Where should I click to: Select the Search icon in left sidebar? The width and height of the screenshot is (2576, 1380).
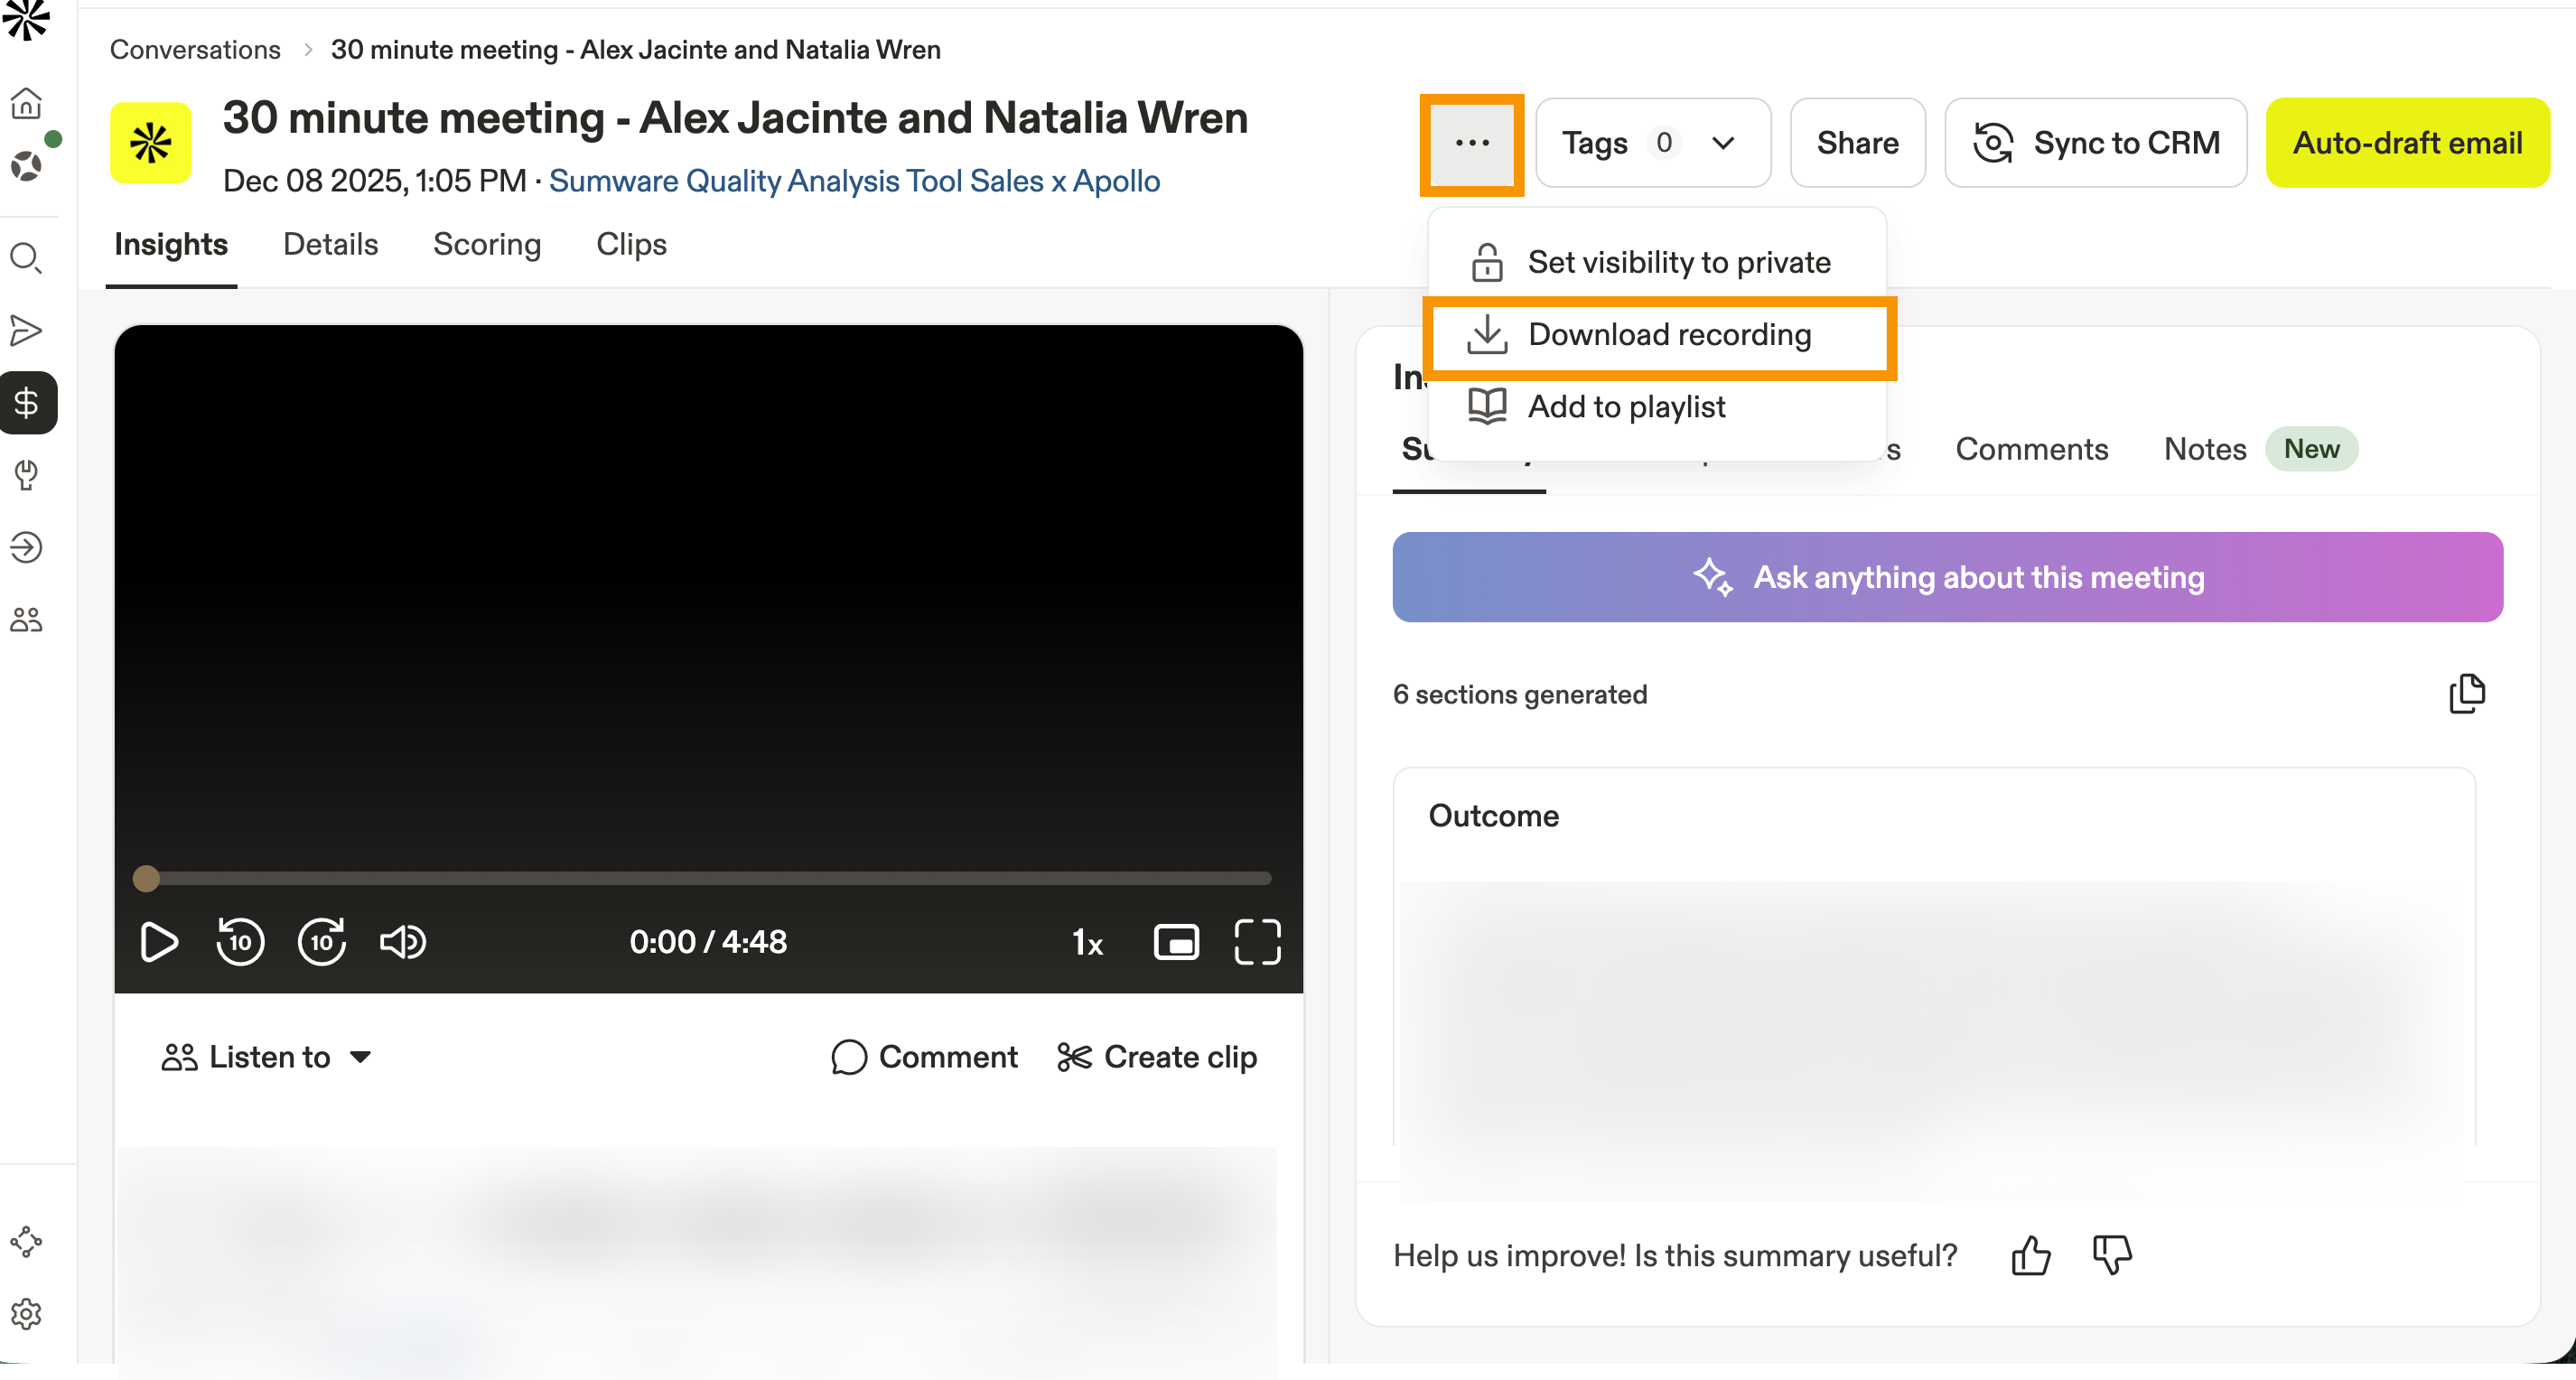click(x=27, y=258)
